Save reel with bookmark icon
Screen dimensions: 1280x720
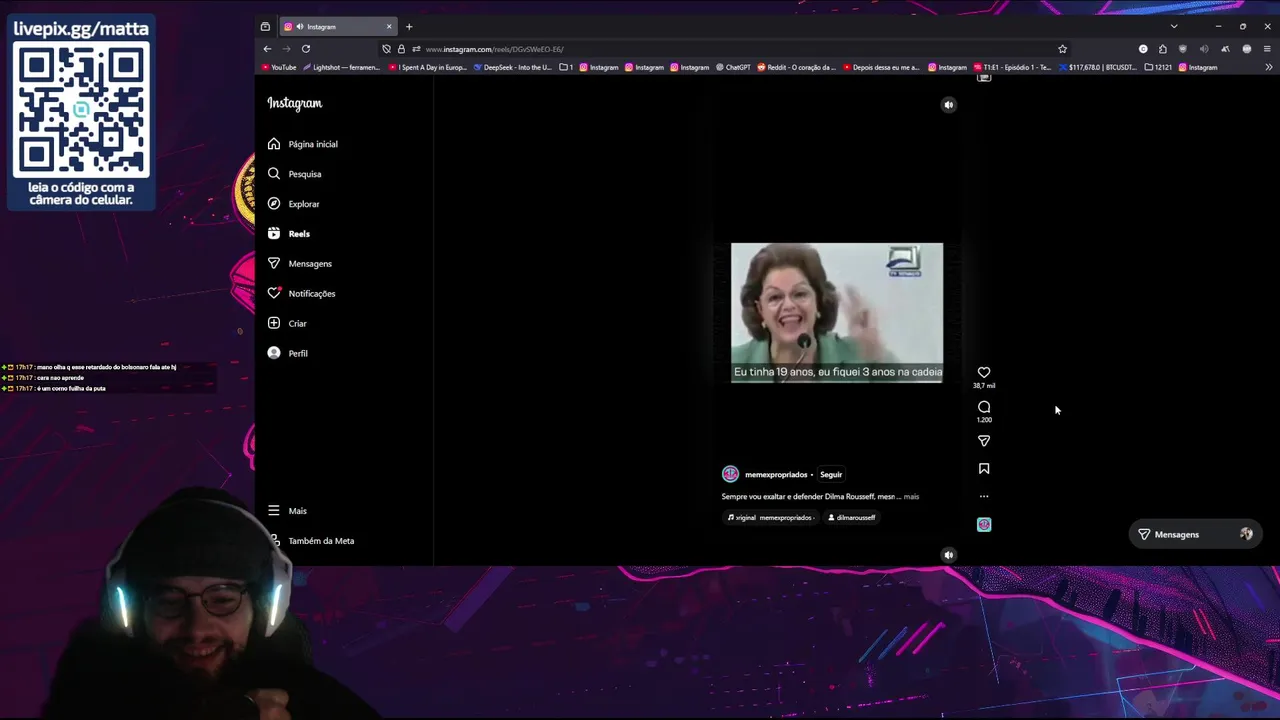[984, 468]
